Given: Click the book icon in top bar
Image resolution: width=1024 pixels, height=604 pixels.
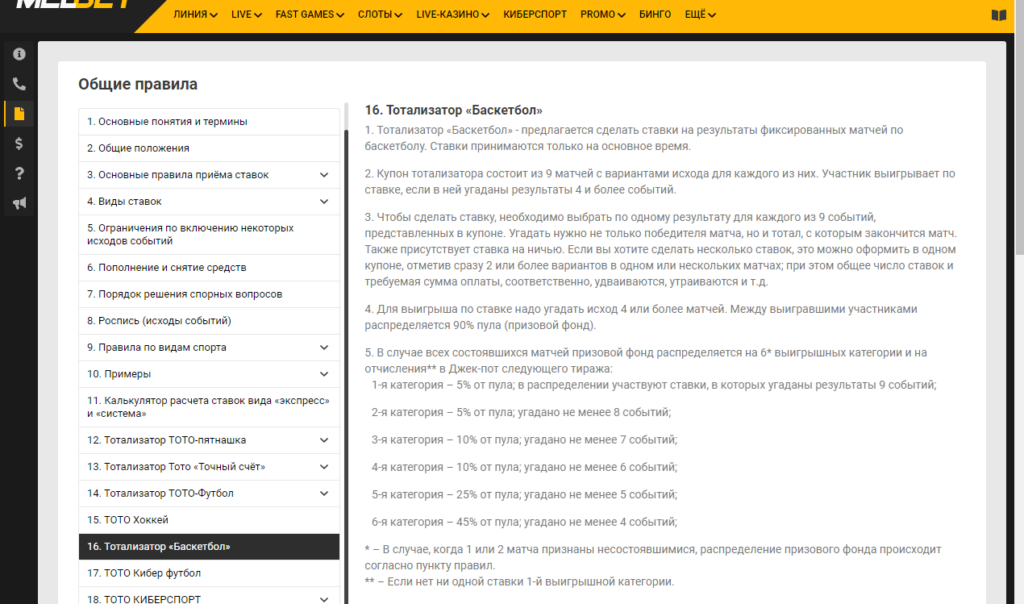Looking at the screenshot, I should 999,15.
